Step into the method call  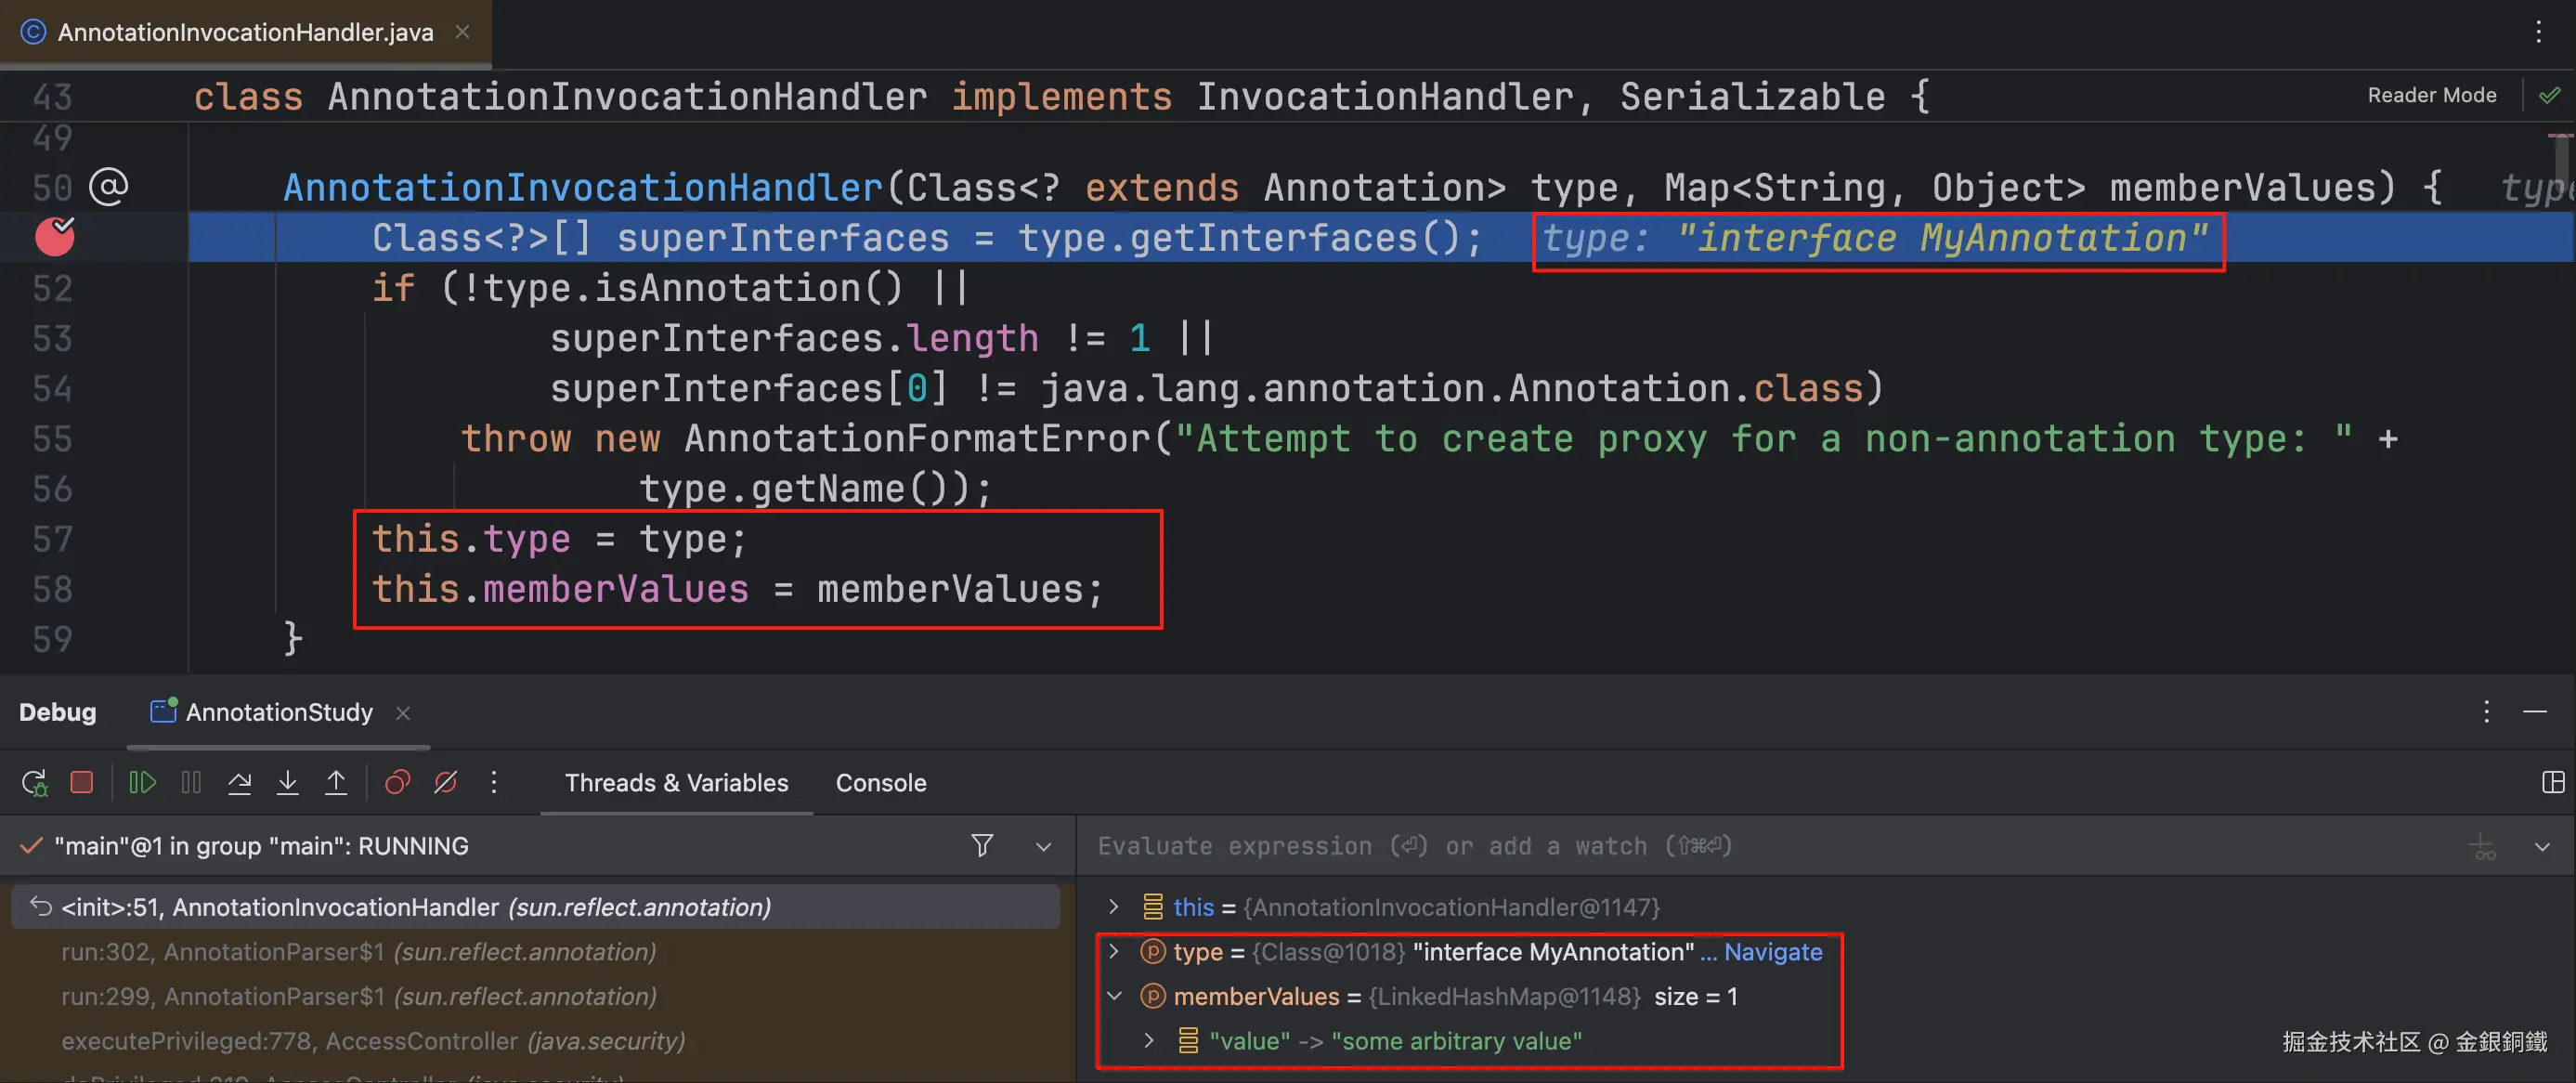point(288,783)
